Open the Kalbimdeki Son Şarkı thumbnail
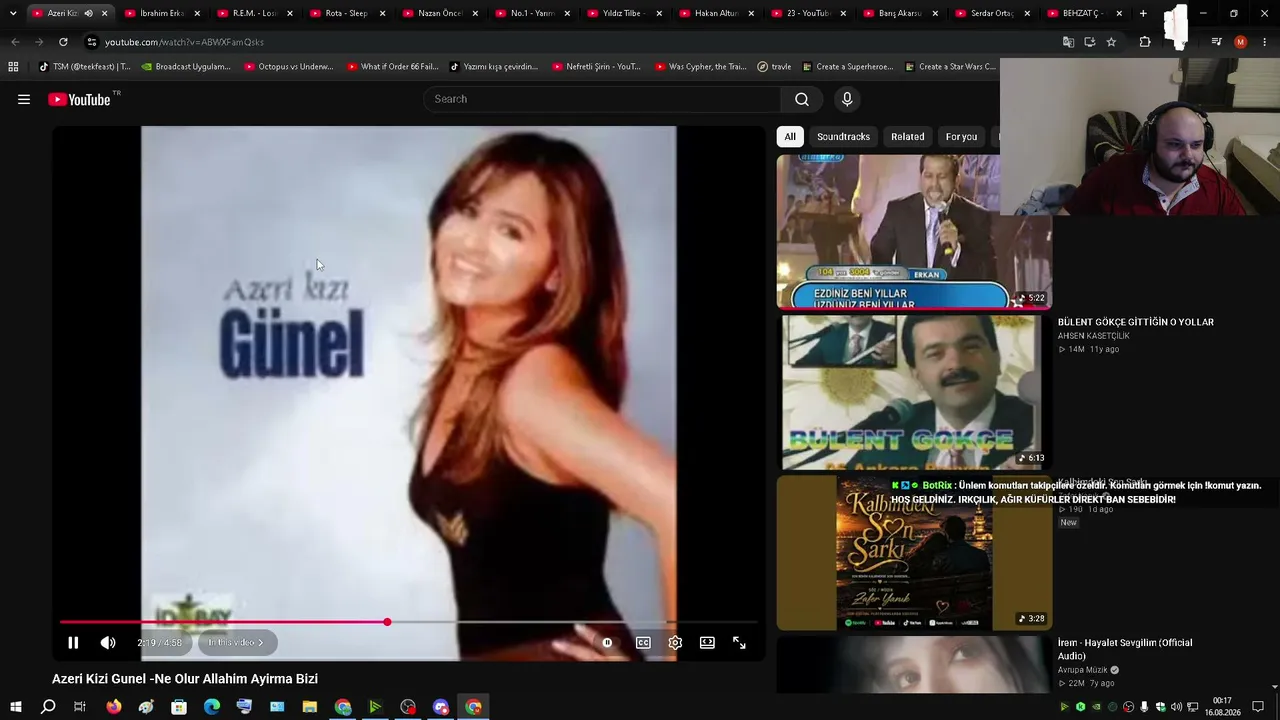Screen dimensions: 1280x720 click(914, 553)
